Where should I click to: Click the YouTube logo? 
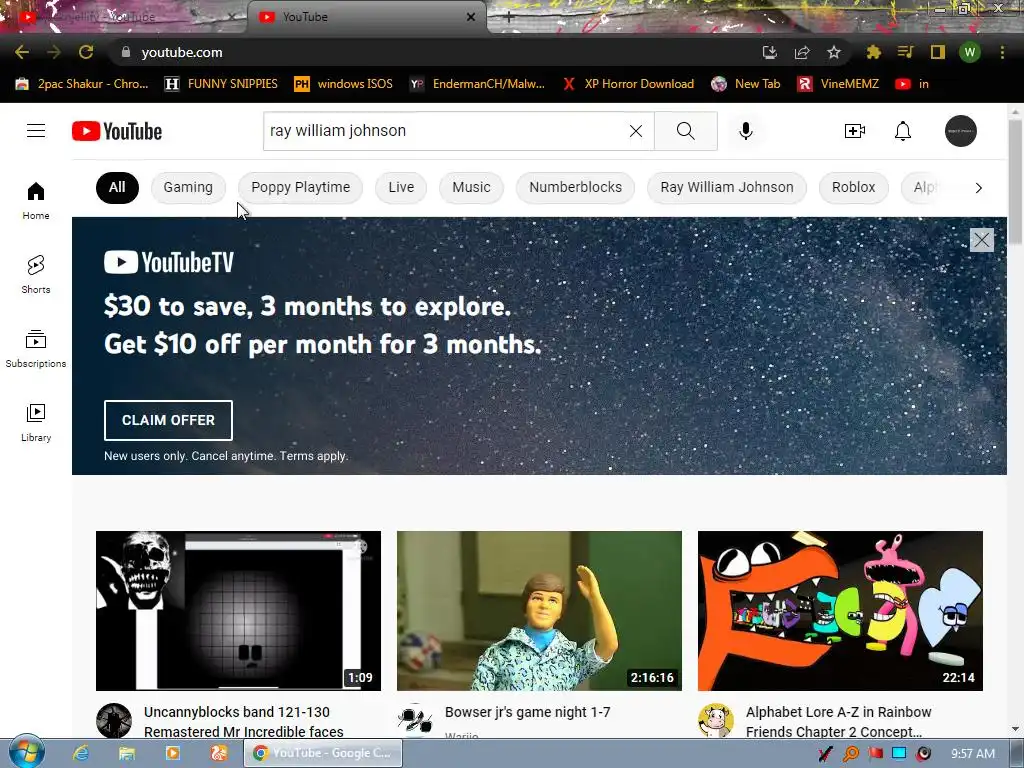click(117, 131)
